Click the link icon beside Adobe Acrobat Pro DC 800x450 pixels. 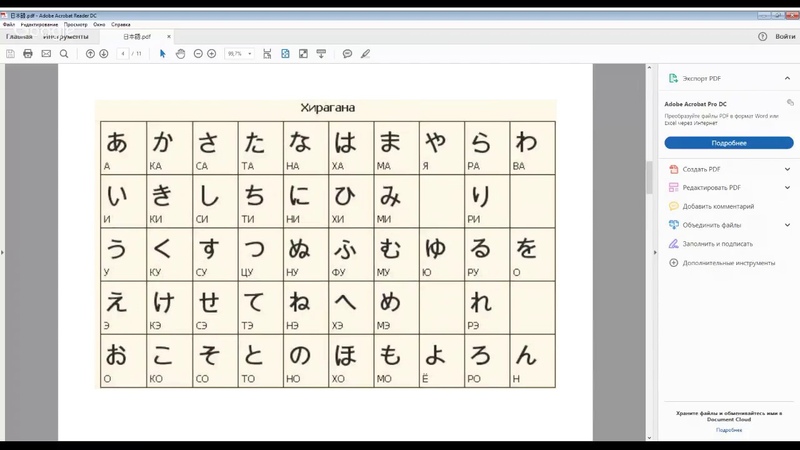point(790,103)
